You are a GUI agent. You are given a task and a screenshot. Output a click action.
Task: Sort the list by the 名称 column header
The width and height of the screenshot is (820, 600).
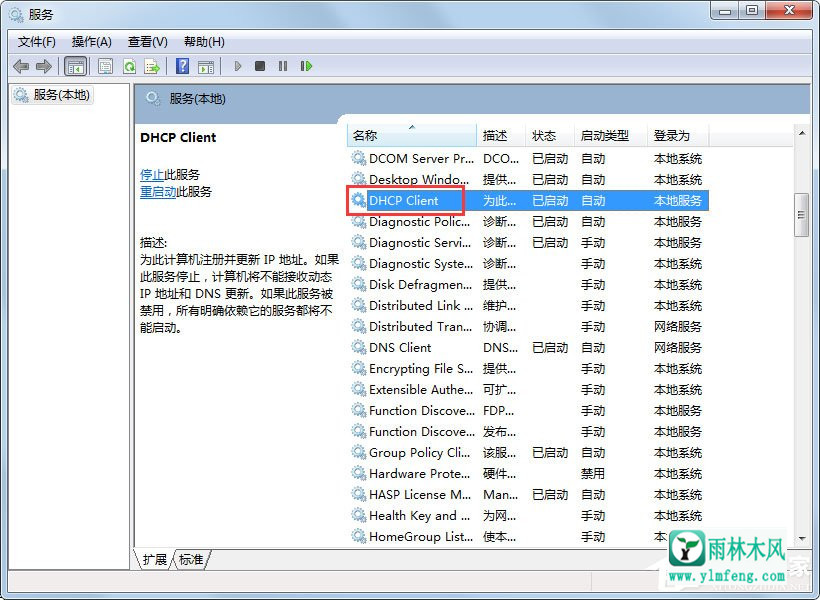click(366, 136)
